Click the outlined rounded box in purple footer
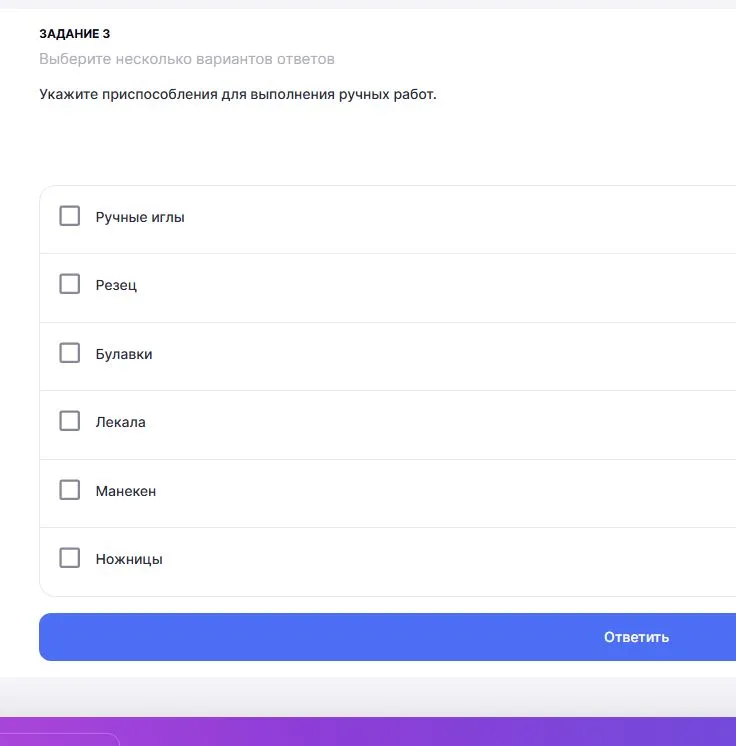736x746 pixels. click(60, 740)
